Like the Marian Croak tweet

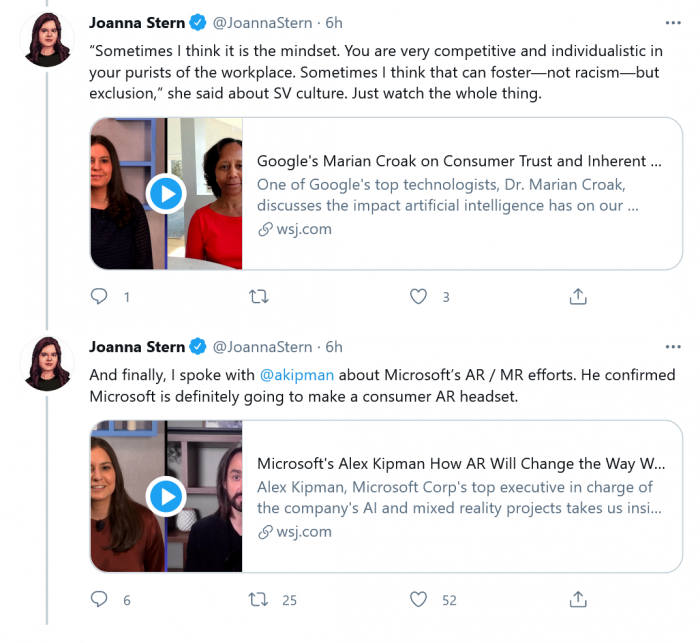pos(419,297)
